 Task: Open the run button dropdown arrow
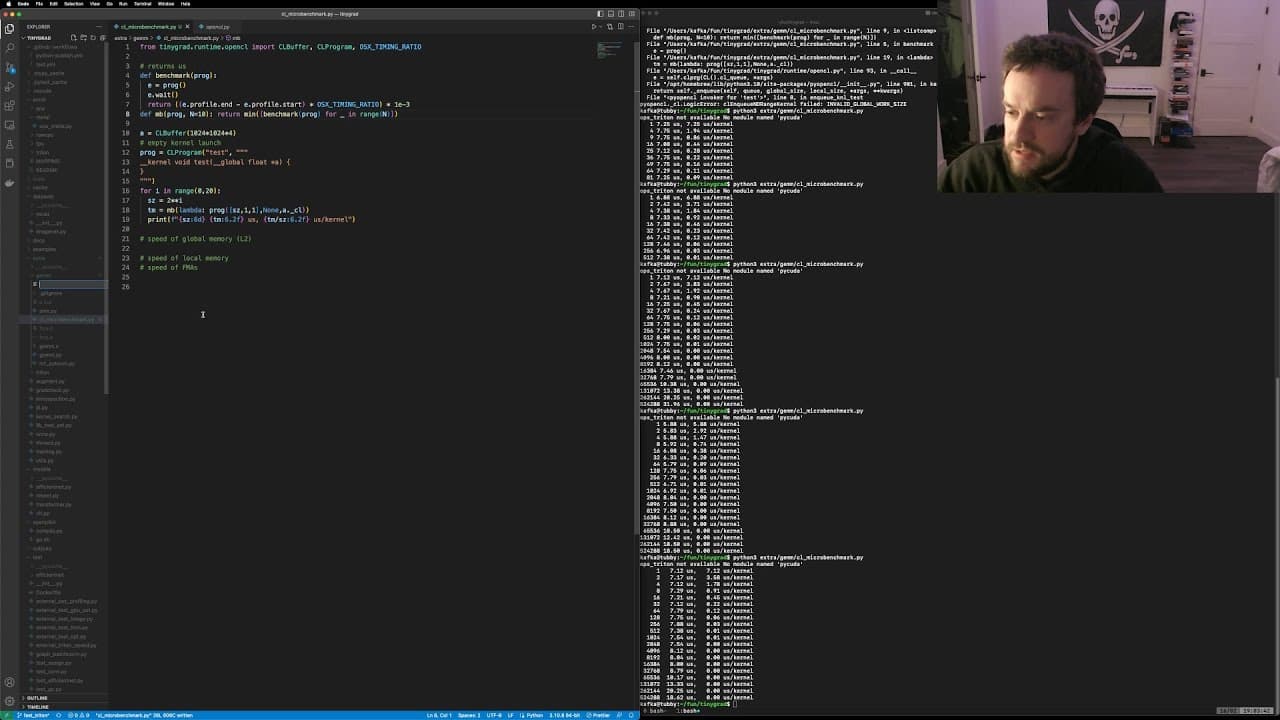(x=601, y=27)
